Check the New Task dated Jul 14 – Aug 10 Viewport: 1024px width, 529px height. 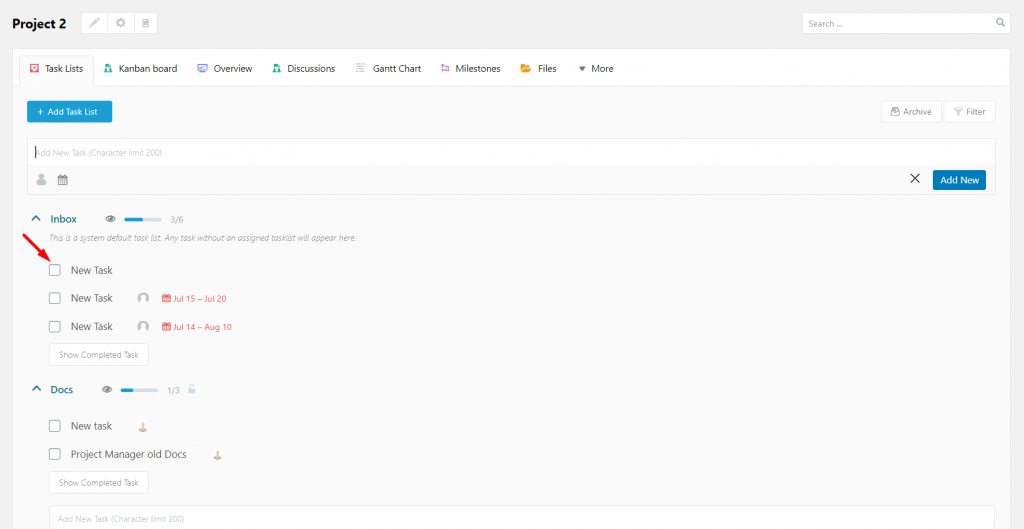click(55, 327)
